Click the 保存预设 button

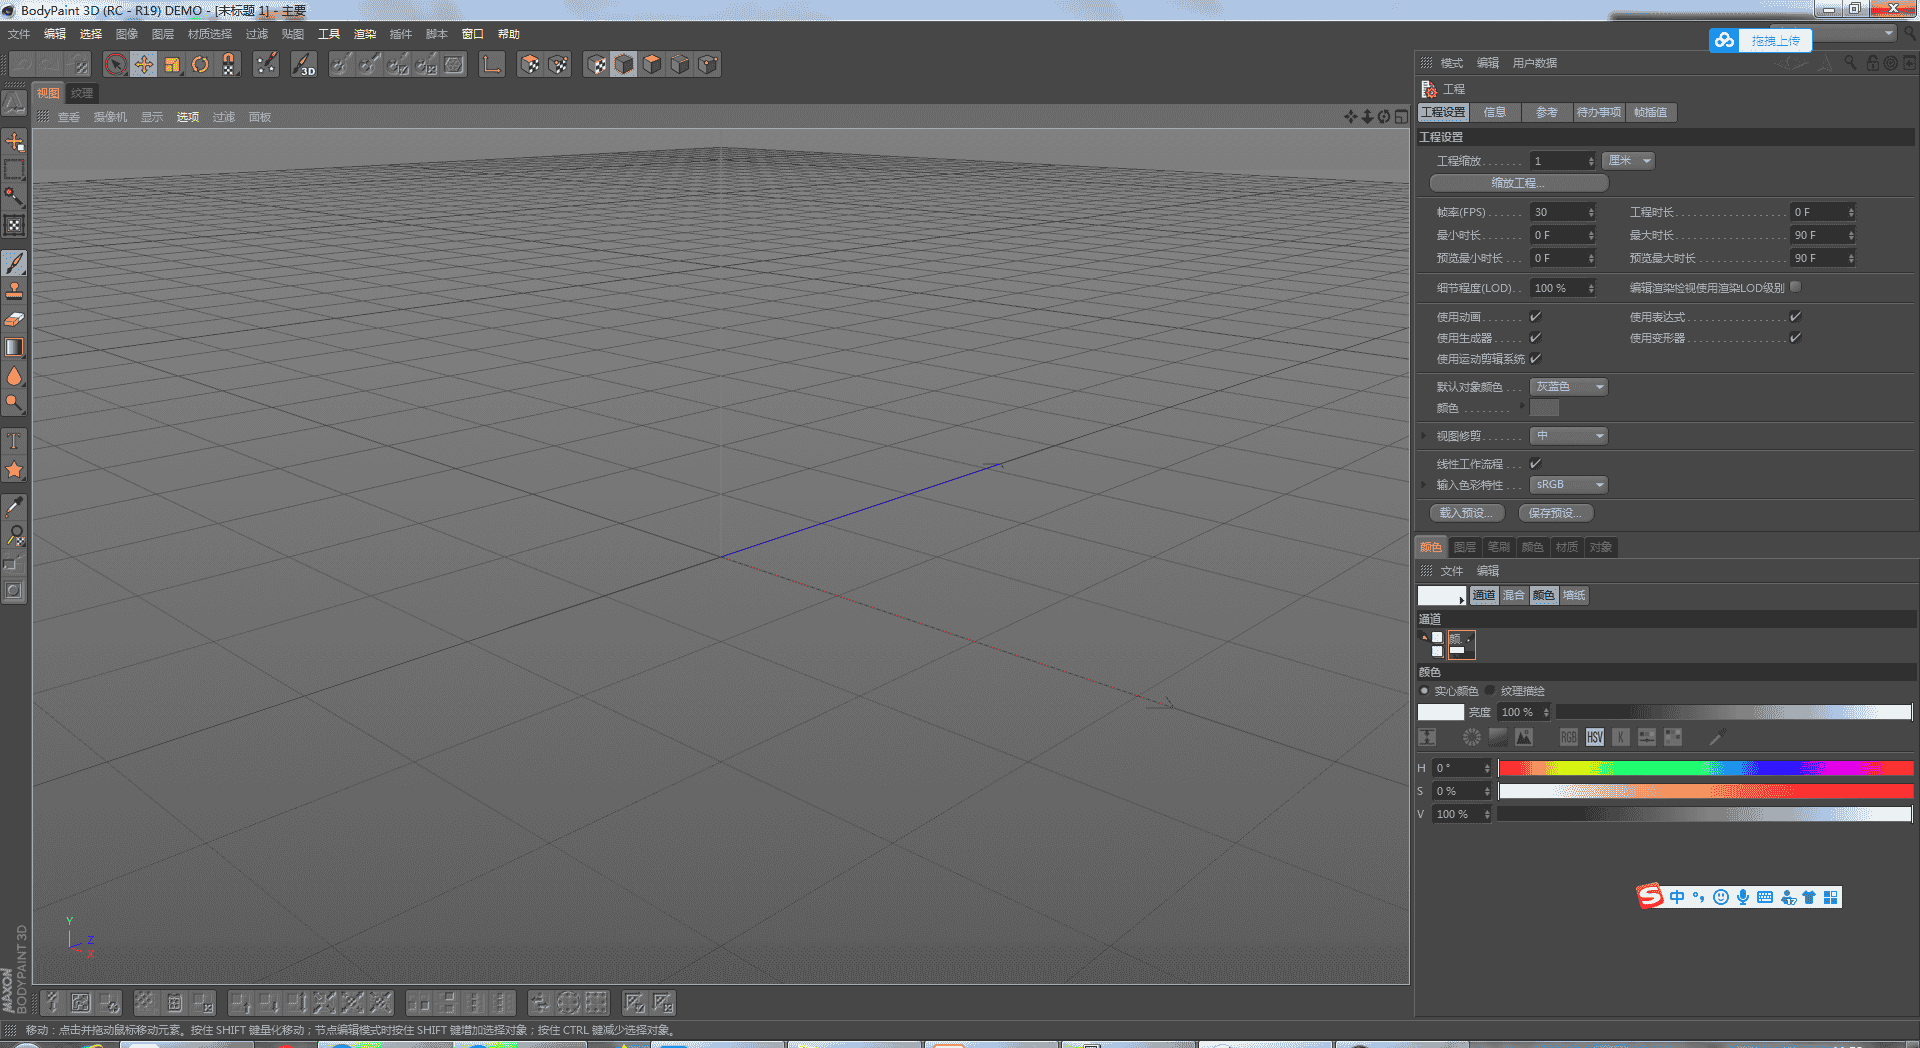1555,513
